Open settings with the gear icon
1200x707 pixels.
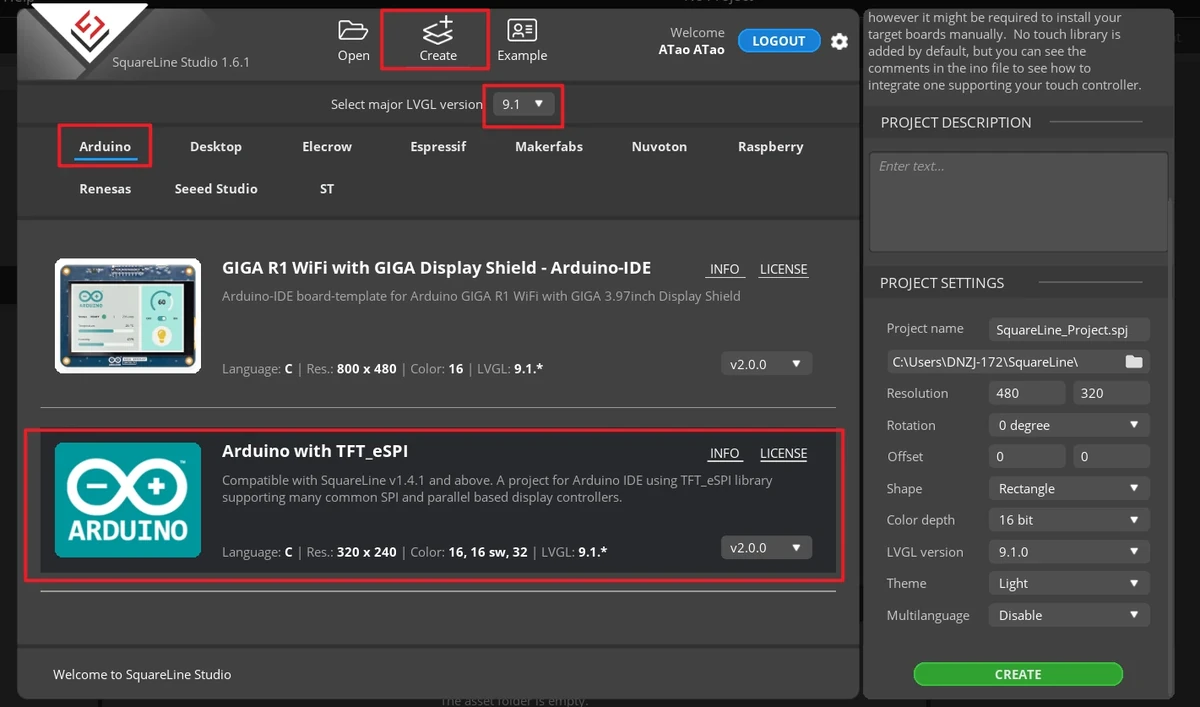point(839,41)
